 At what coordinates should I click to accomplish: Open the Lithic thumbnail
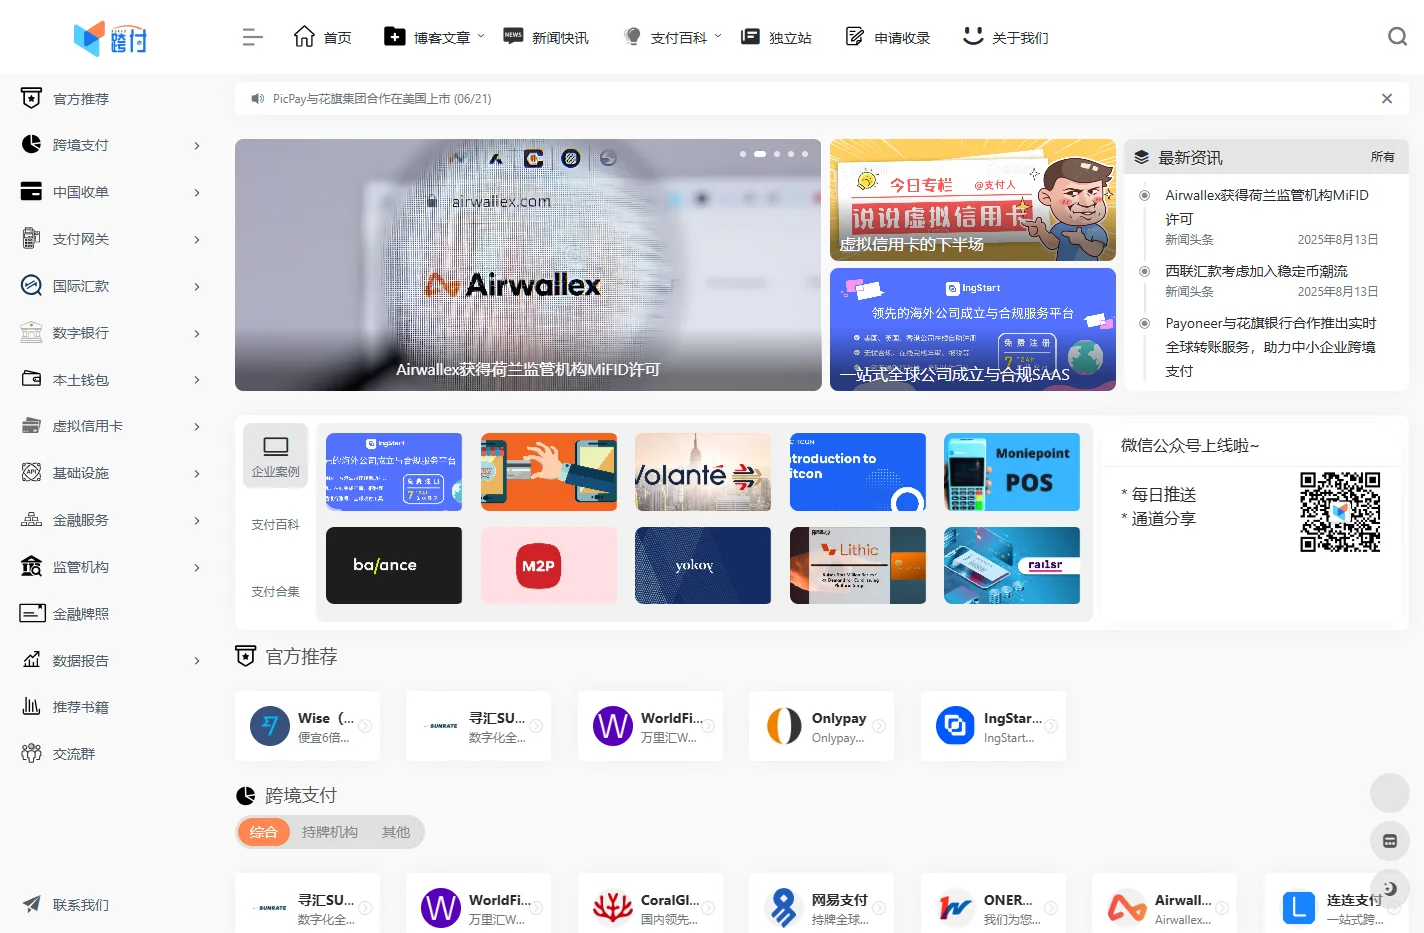858,565
